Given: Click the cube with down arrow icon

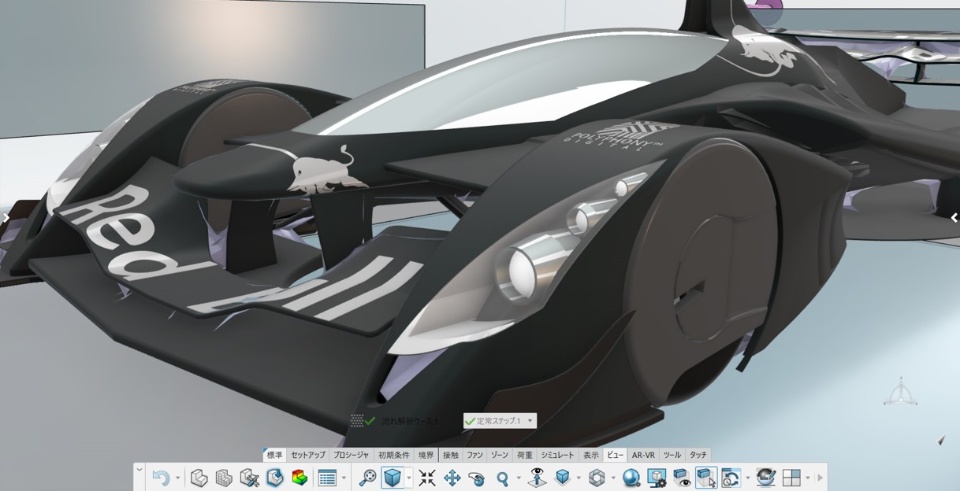Looking at the screenshot, I should click(x=563, y=478).
